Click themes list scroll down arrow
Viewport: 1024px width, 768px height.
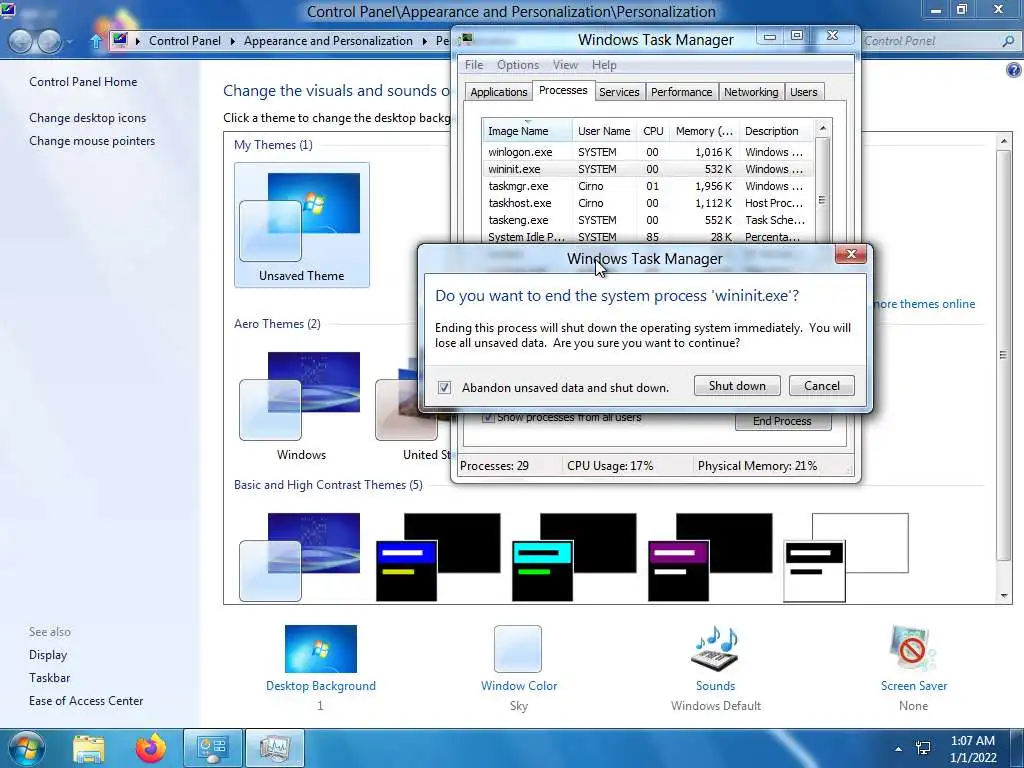click(x=1004, y=596)
